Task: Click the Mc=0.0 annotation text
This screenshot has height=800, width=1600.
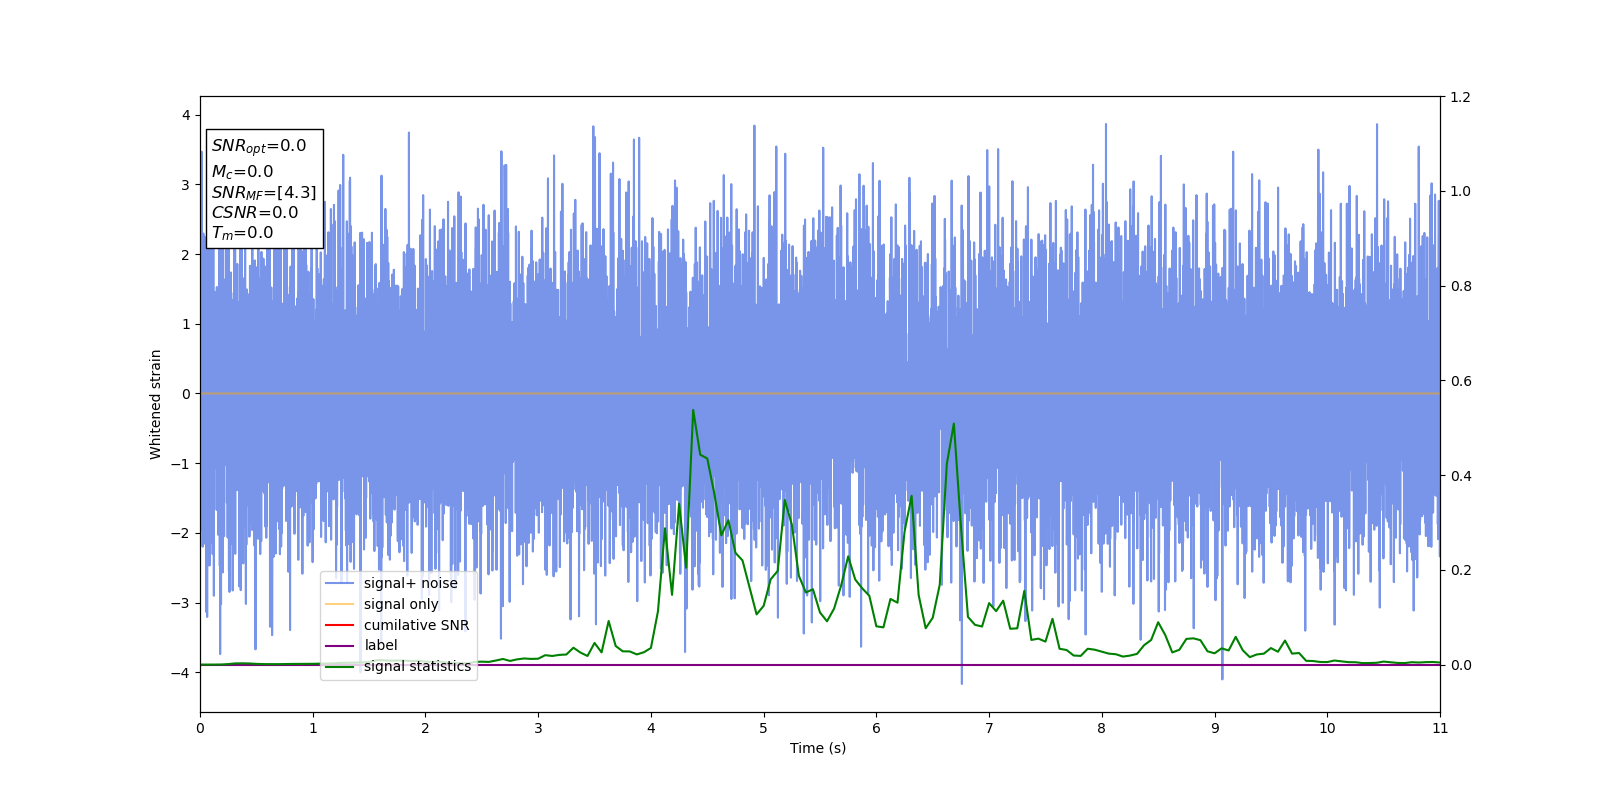Action: tap(242, 172)
